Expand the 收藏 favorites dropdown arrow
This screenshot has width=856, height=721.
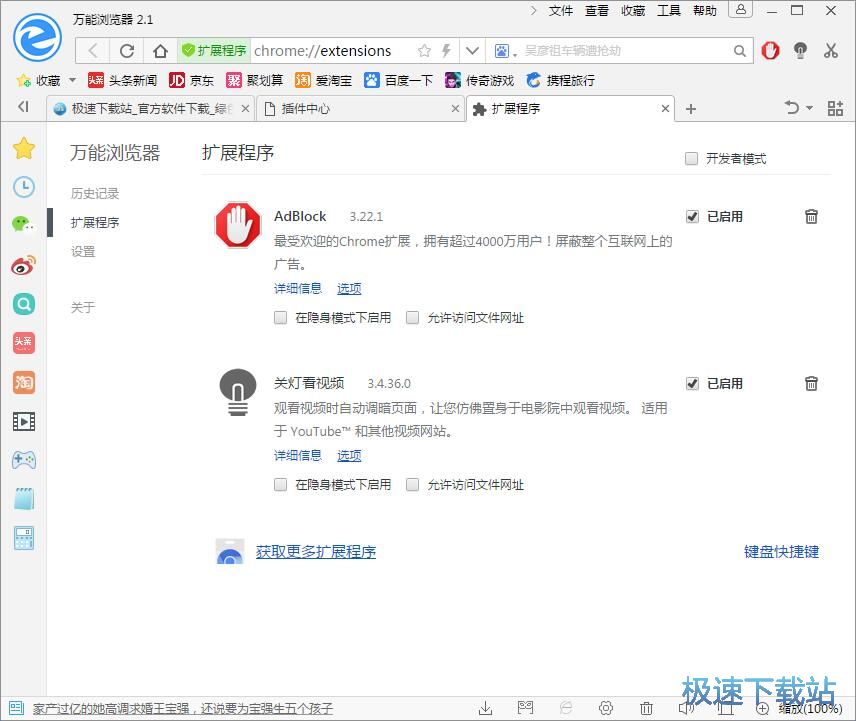72,80
